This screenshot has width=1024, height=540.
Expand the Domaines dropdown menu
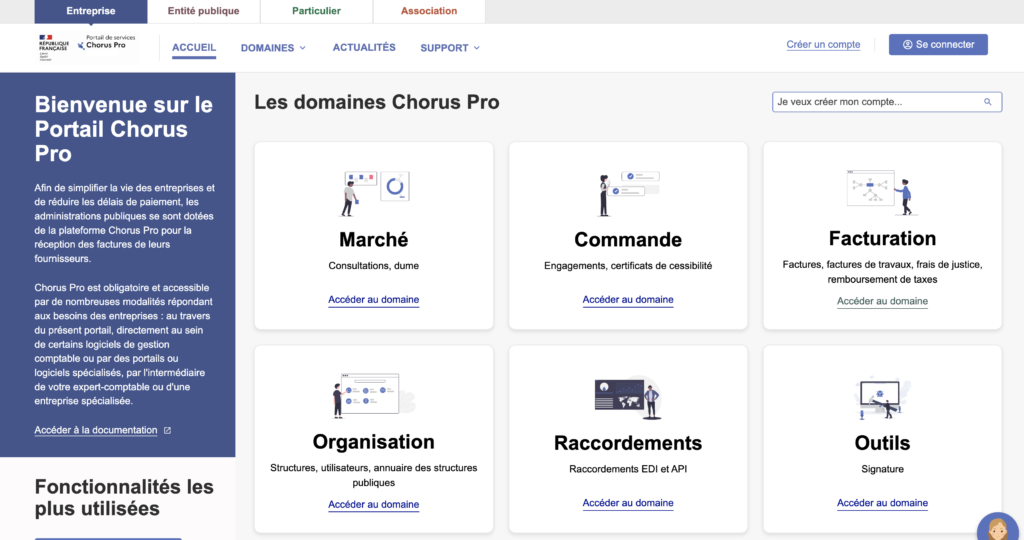tap(273, 48)
